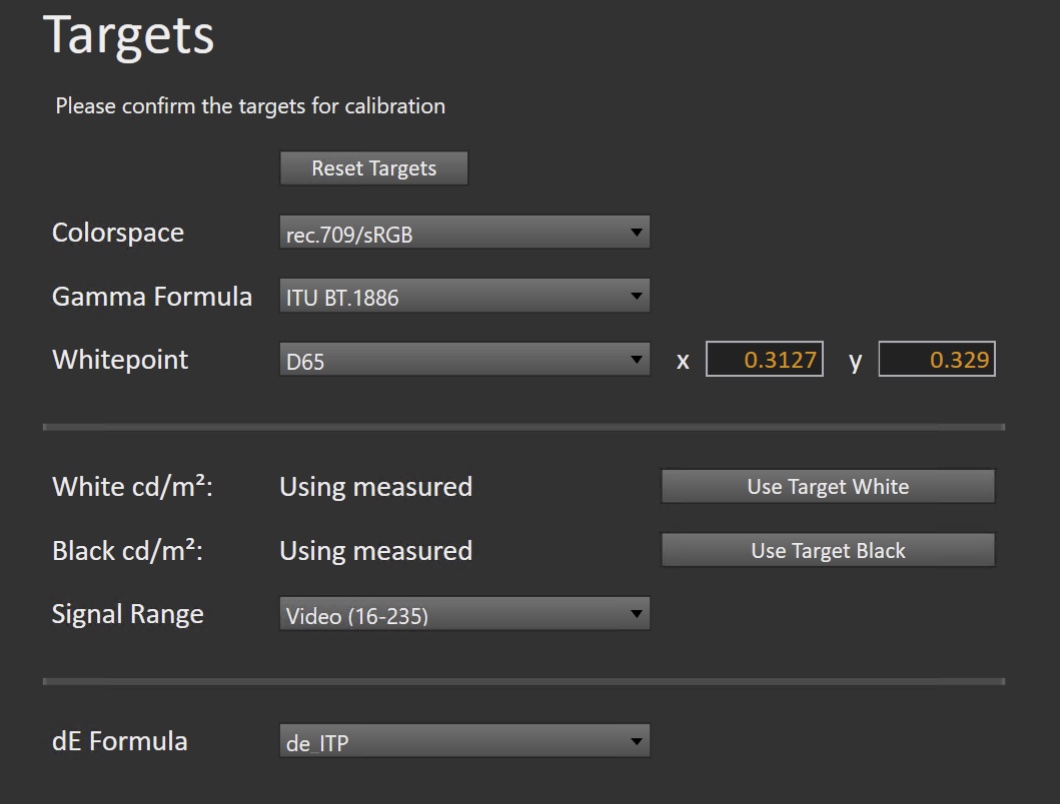Click the 'Please confirm the targets' instruction text
The height and width of the screenshot is (804, 1060).
[x=250, y=106]
